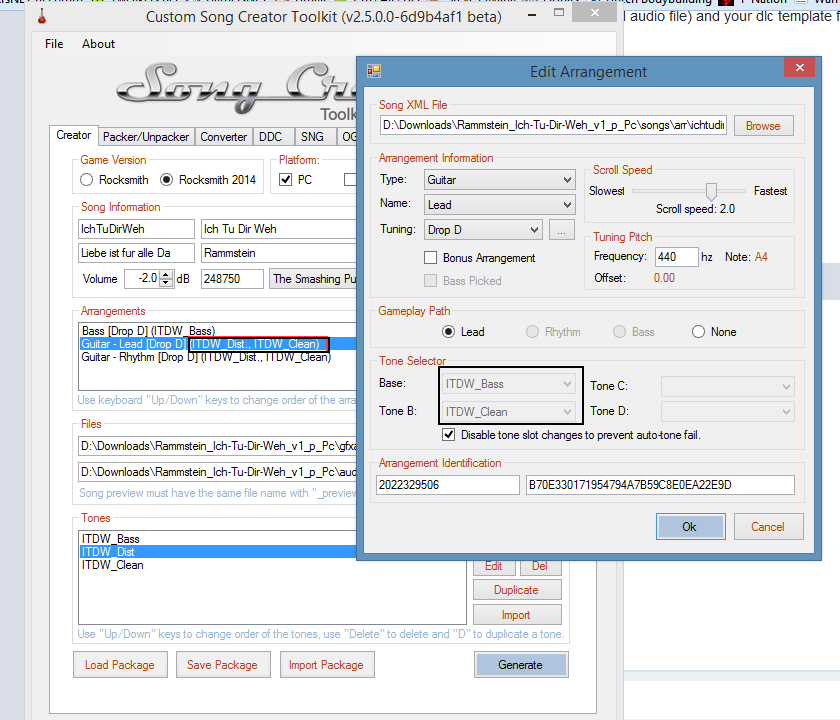Open the Tone D dropdown
This screenshot has width=840, height=720.
click(x=728, y=411)
